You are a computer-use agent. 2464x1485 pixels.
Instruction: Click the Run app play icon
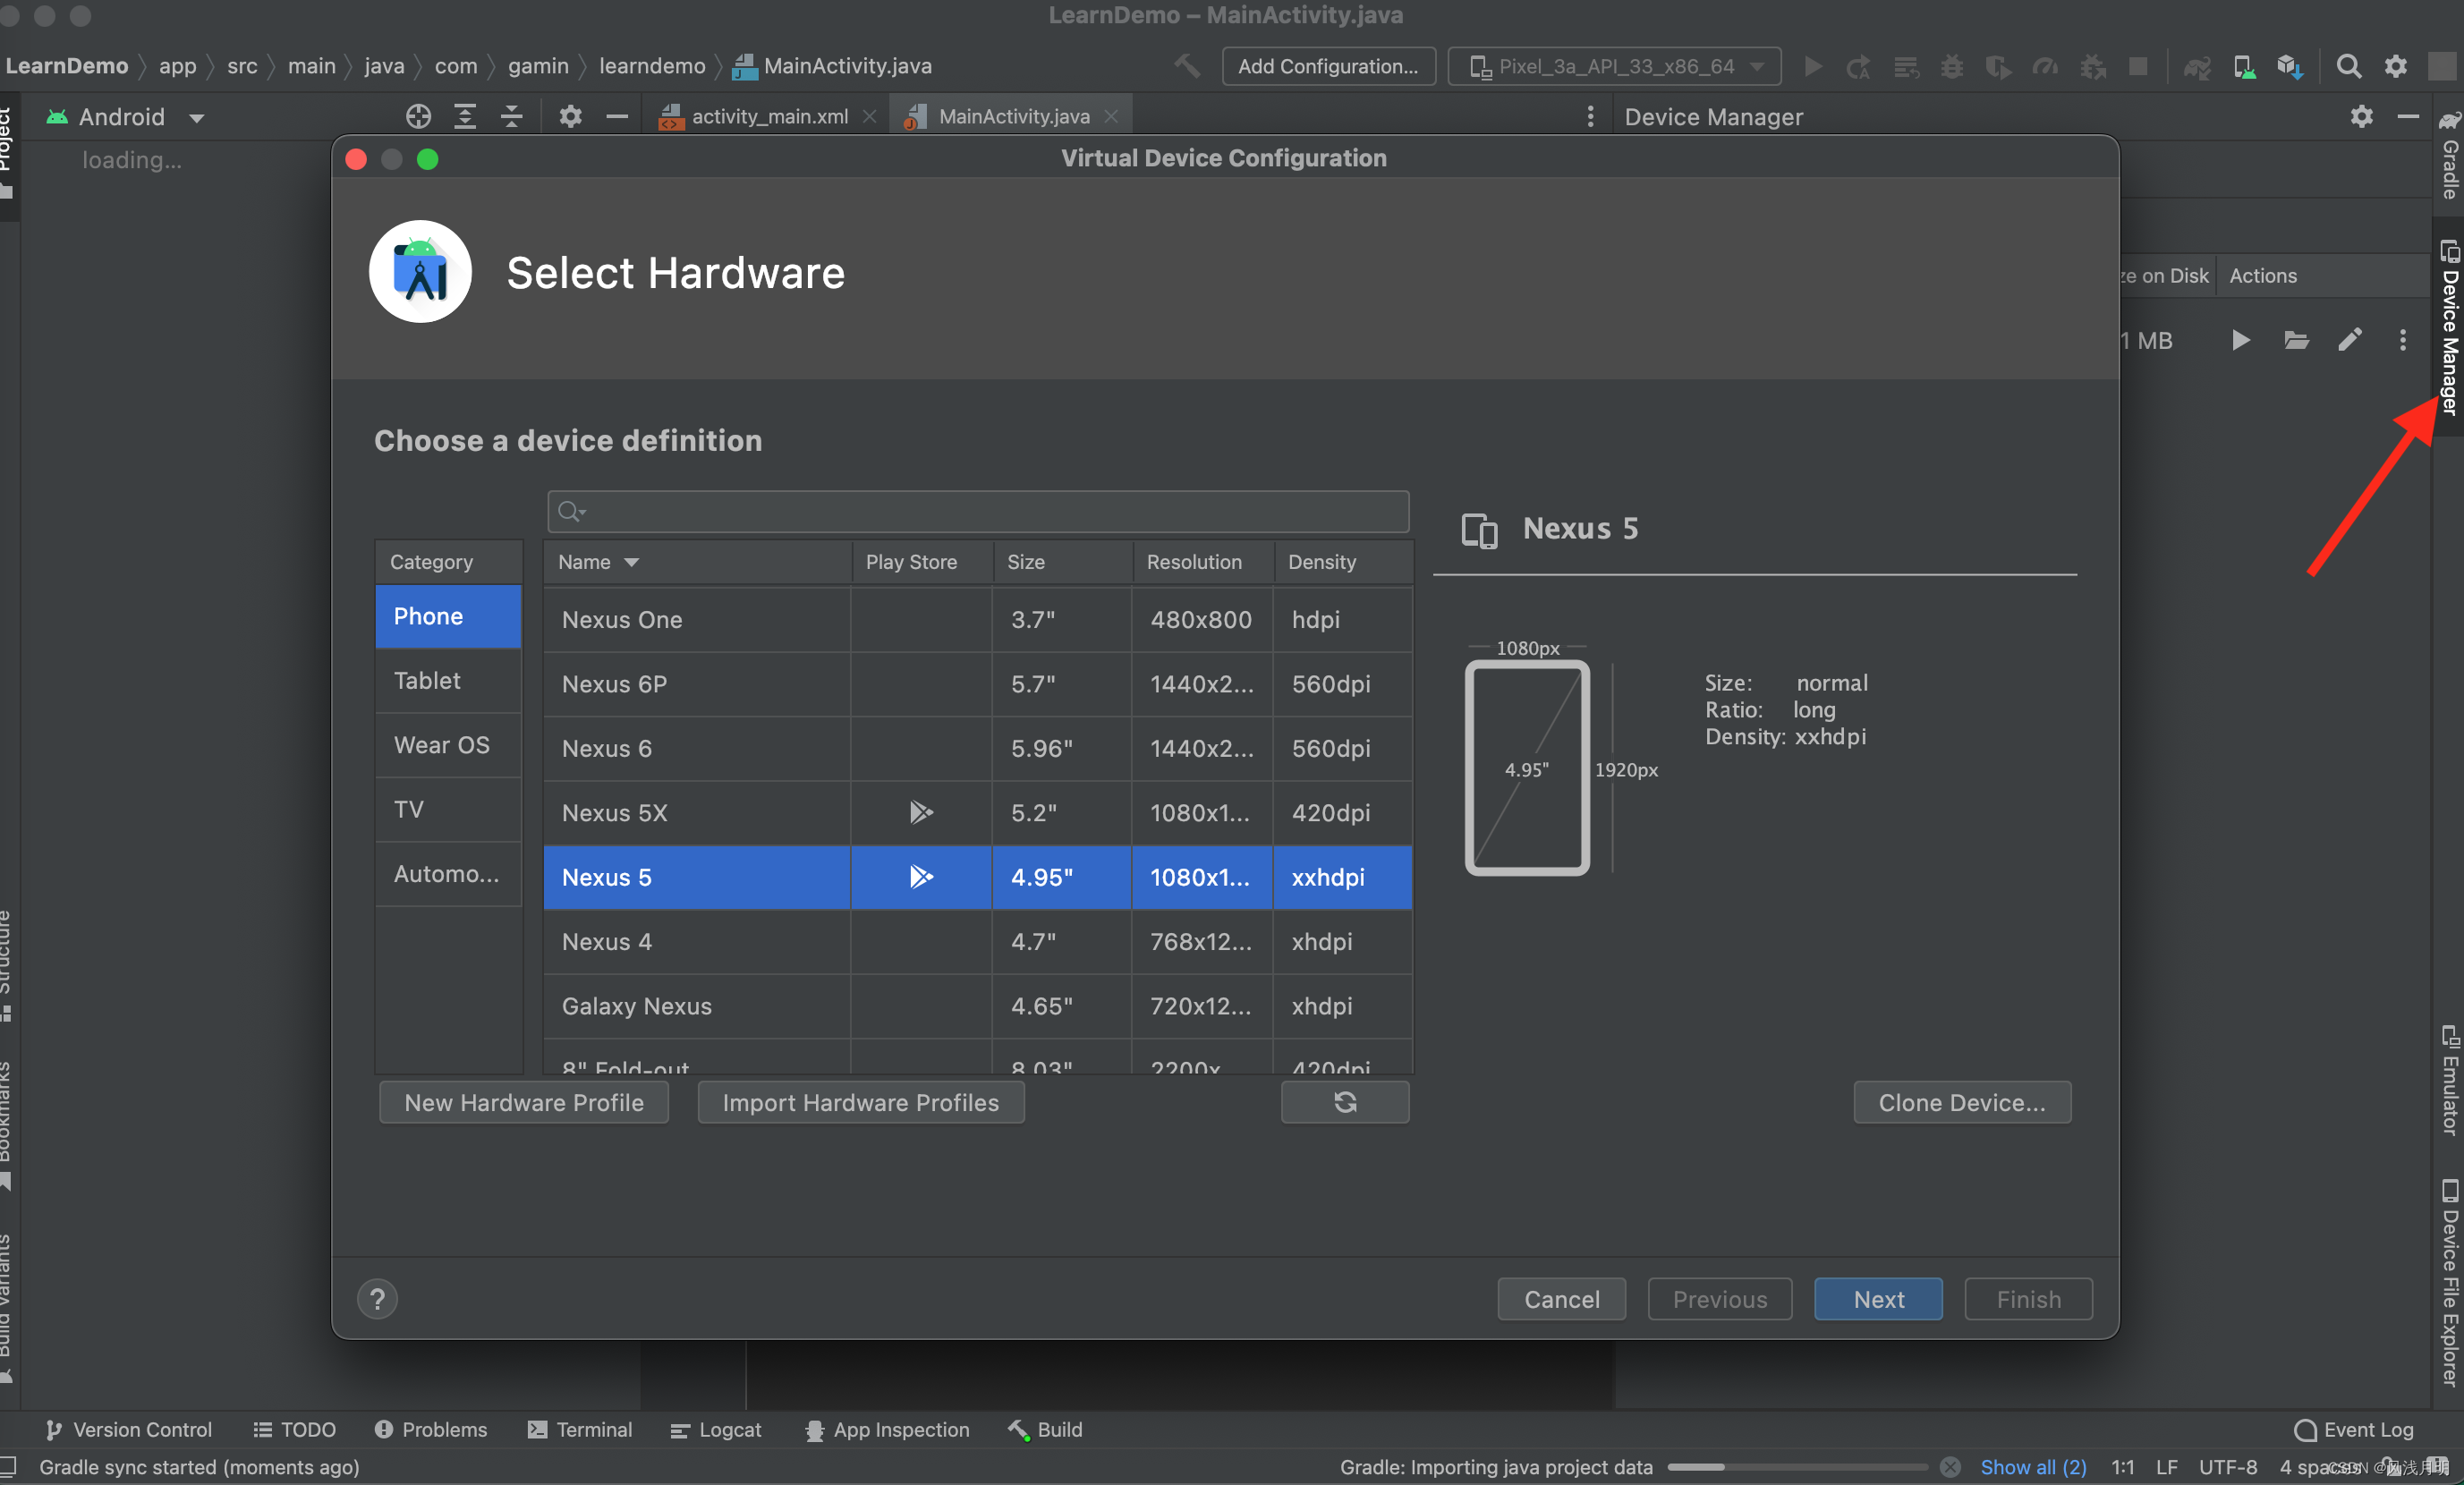point(1812,66)
